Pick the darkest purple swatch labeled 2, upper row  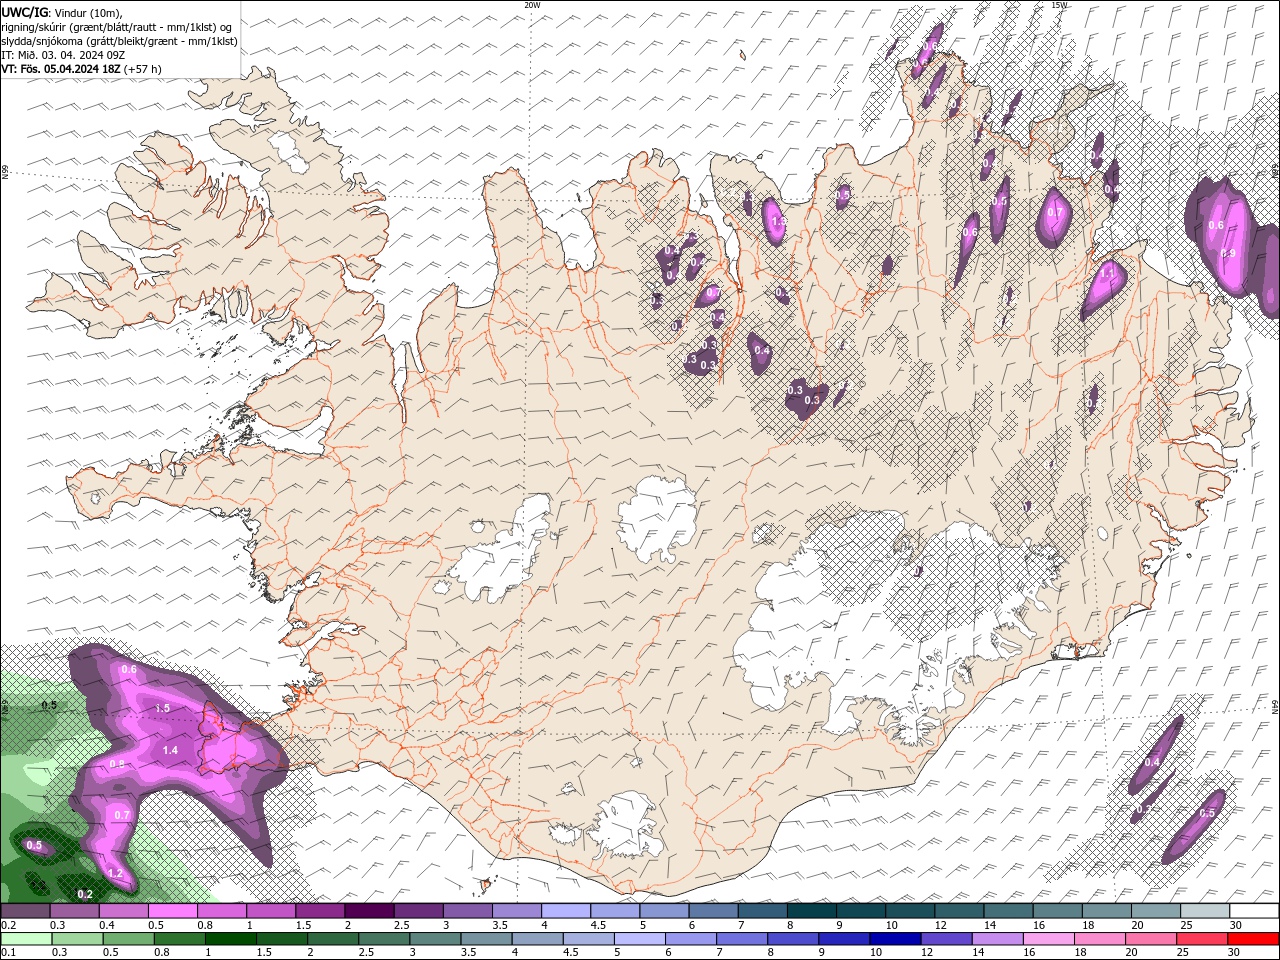pyautogui.click(x=369, y=911)
